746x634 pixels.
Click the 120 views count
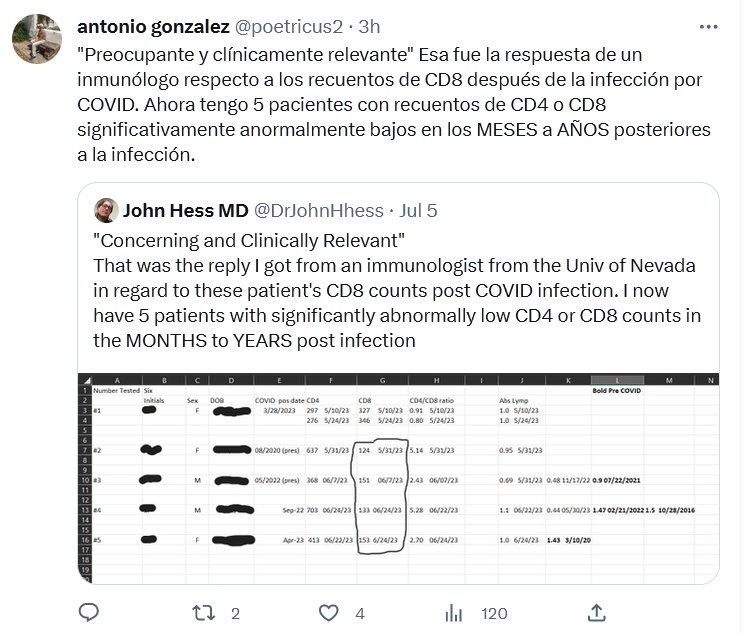click(494, 613)
